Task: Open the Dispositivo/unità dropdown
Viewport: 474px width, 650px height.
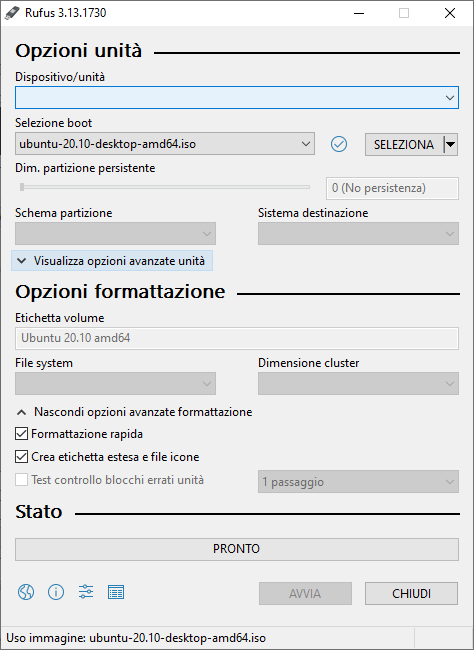Action: (x=237, y=98)
